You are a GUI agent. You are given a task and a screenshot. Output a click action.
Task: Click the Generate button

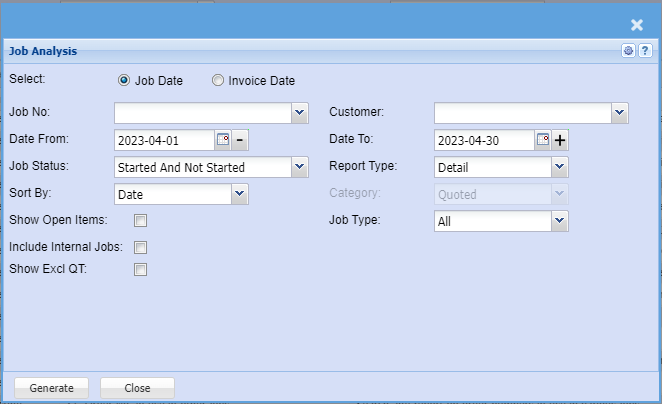point(51,388)
